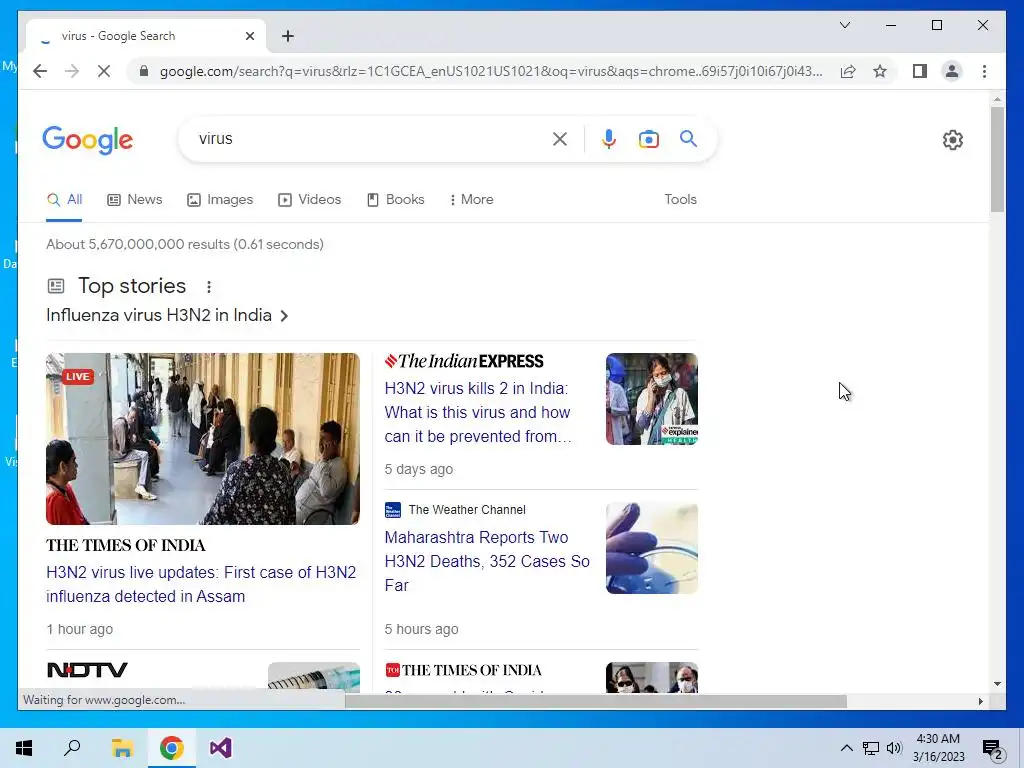Open Google quick settings gear
Viewport: 1024px width, 768px height.
tap(953, 140)
